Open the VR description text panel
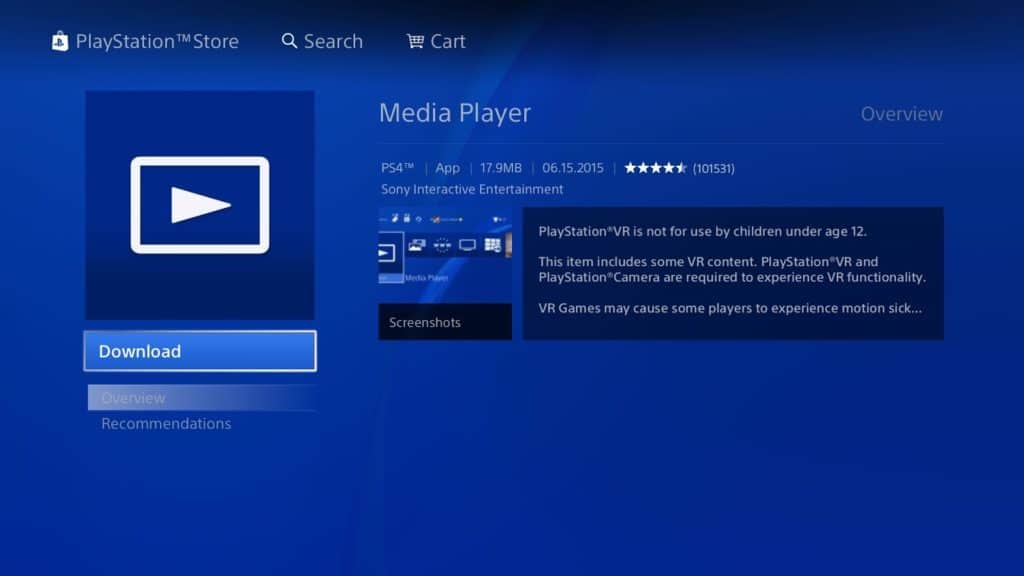1024x576 pixels. click(x=733, y=274)
